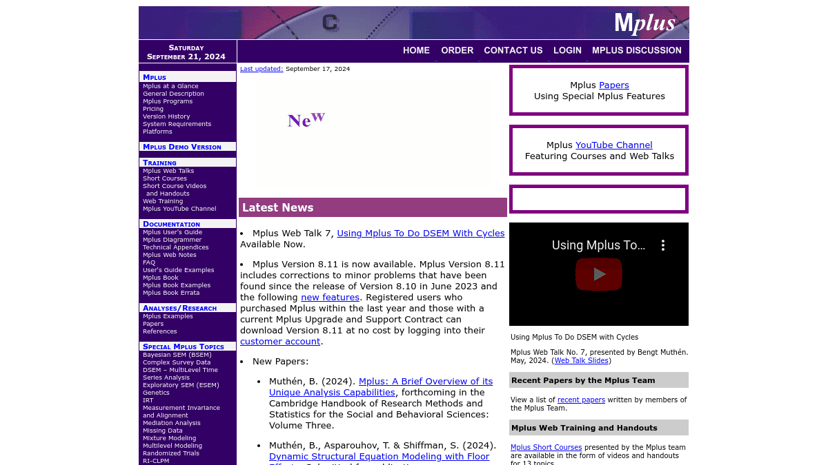Viewport: 828px width, 465px height.
Task: Open User's Guide Examples
Action: [x=178, y=270]
